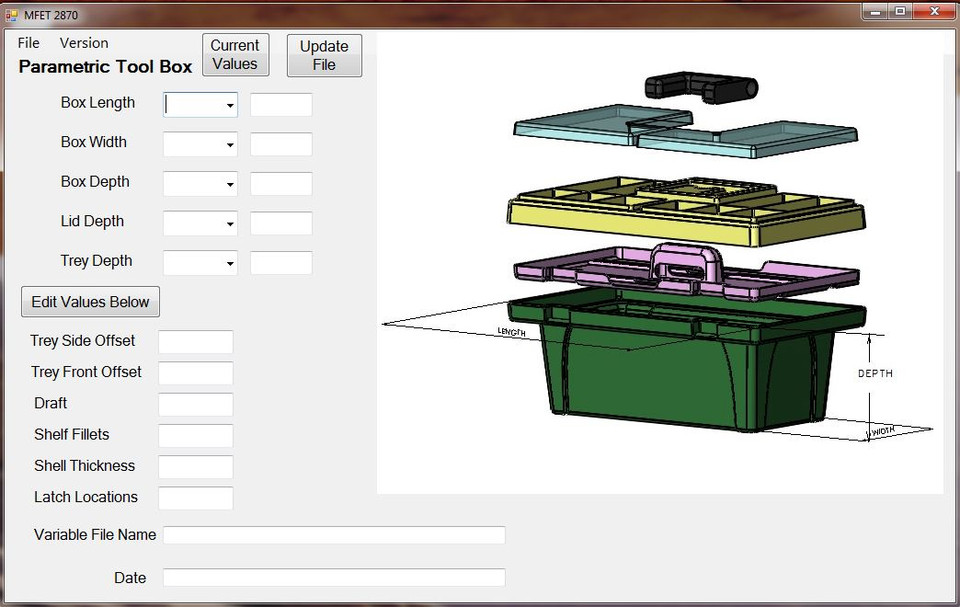This screenshot has width=960, height=607.
Task: Click the Trey Side Offset input field
Action: 195,341
